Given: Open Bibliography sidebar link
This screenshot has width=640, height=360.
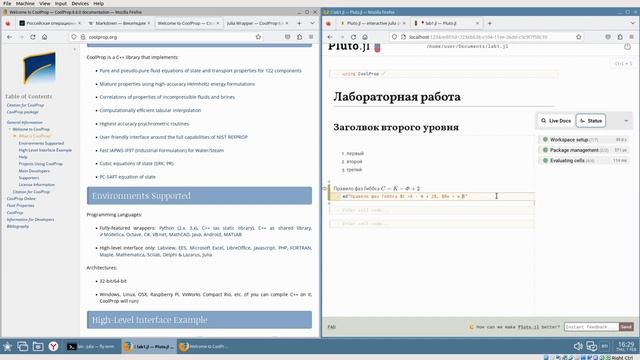Looking at the screenshot, I should coord(18,226).
